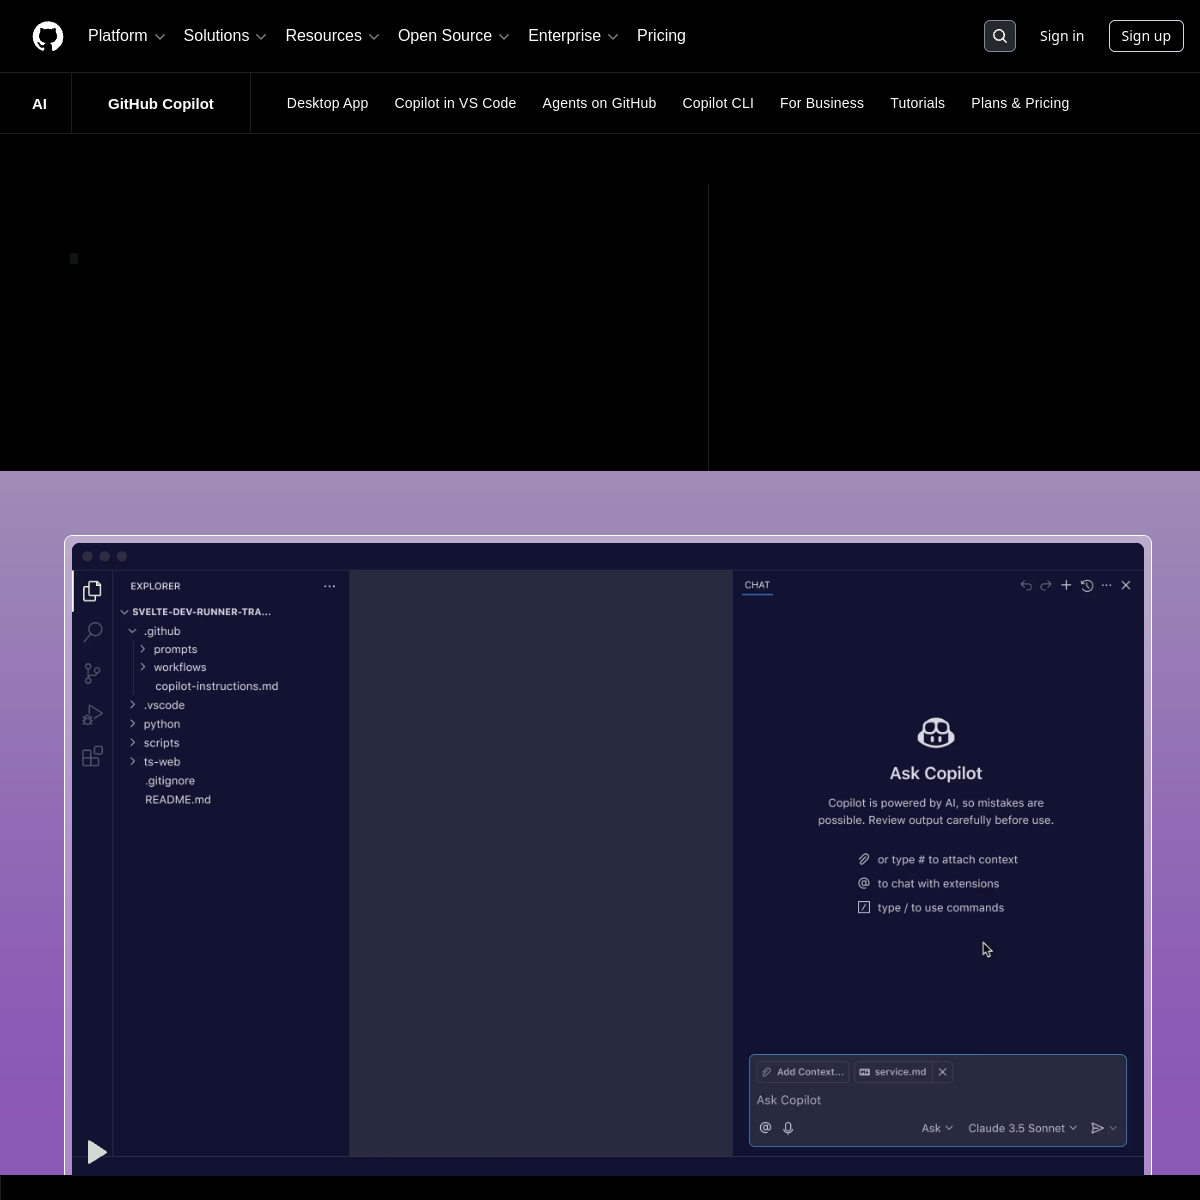Screen dimensions: 1200x1200
Task: Open chat history clock icon
Action: [x=1087, y=585]
